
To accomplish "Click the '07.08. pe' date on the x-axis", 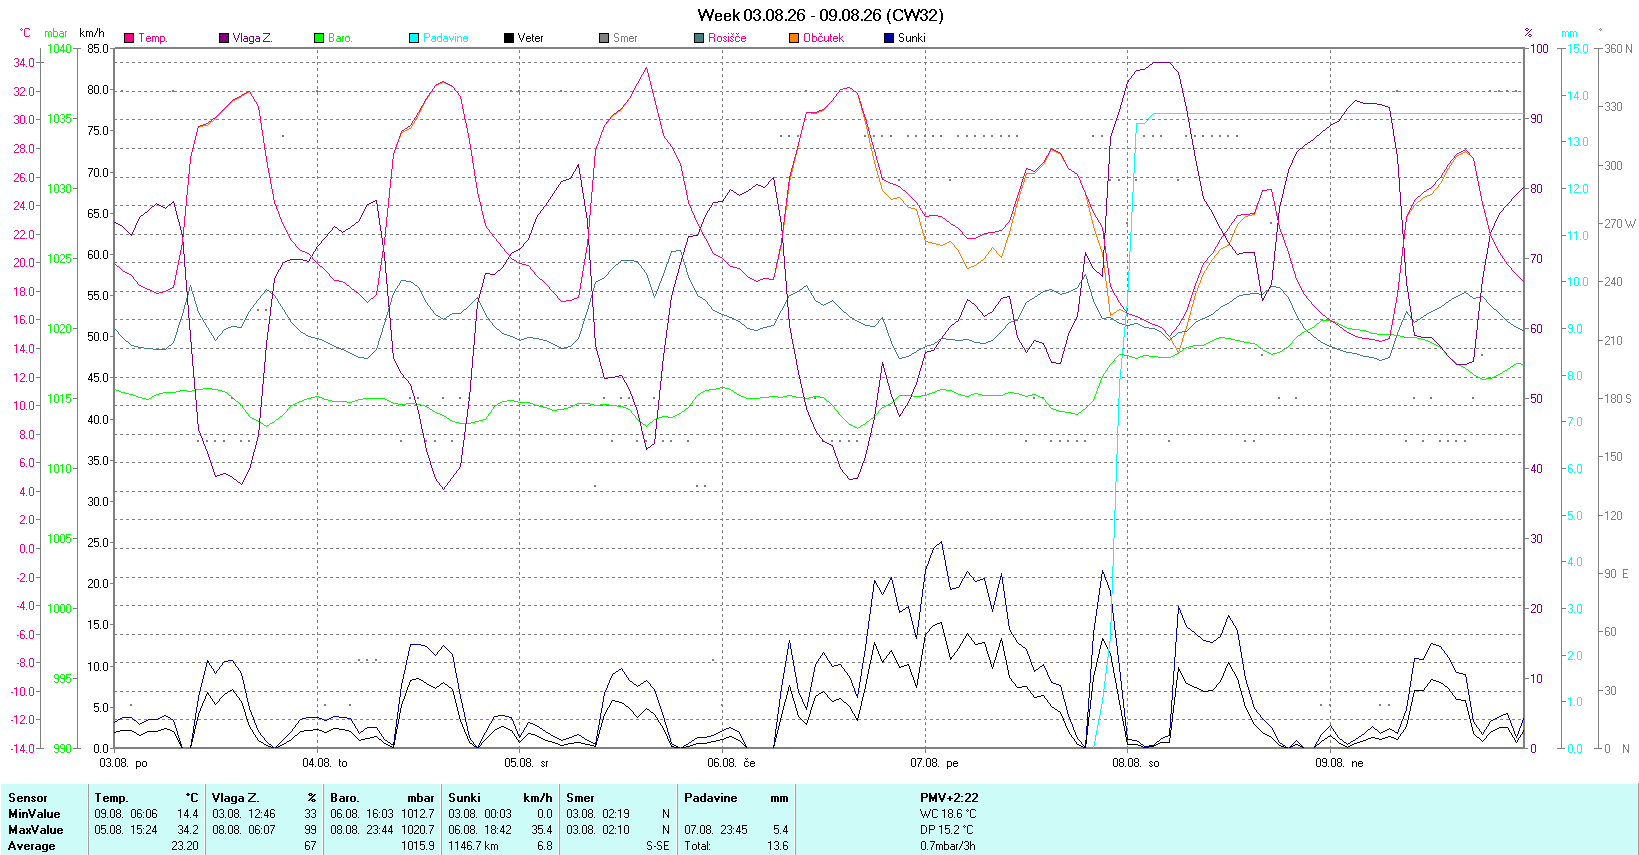I will click(934, 763).
